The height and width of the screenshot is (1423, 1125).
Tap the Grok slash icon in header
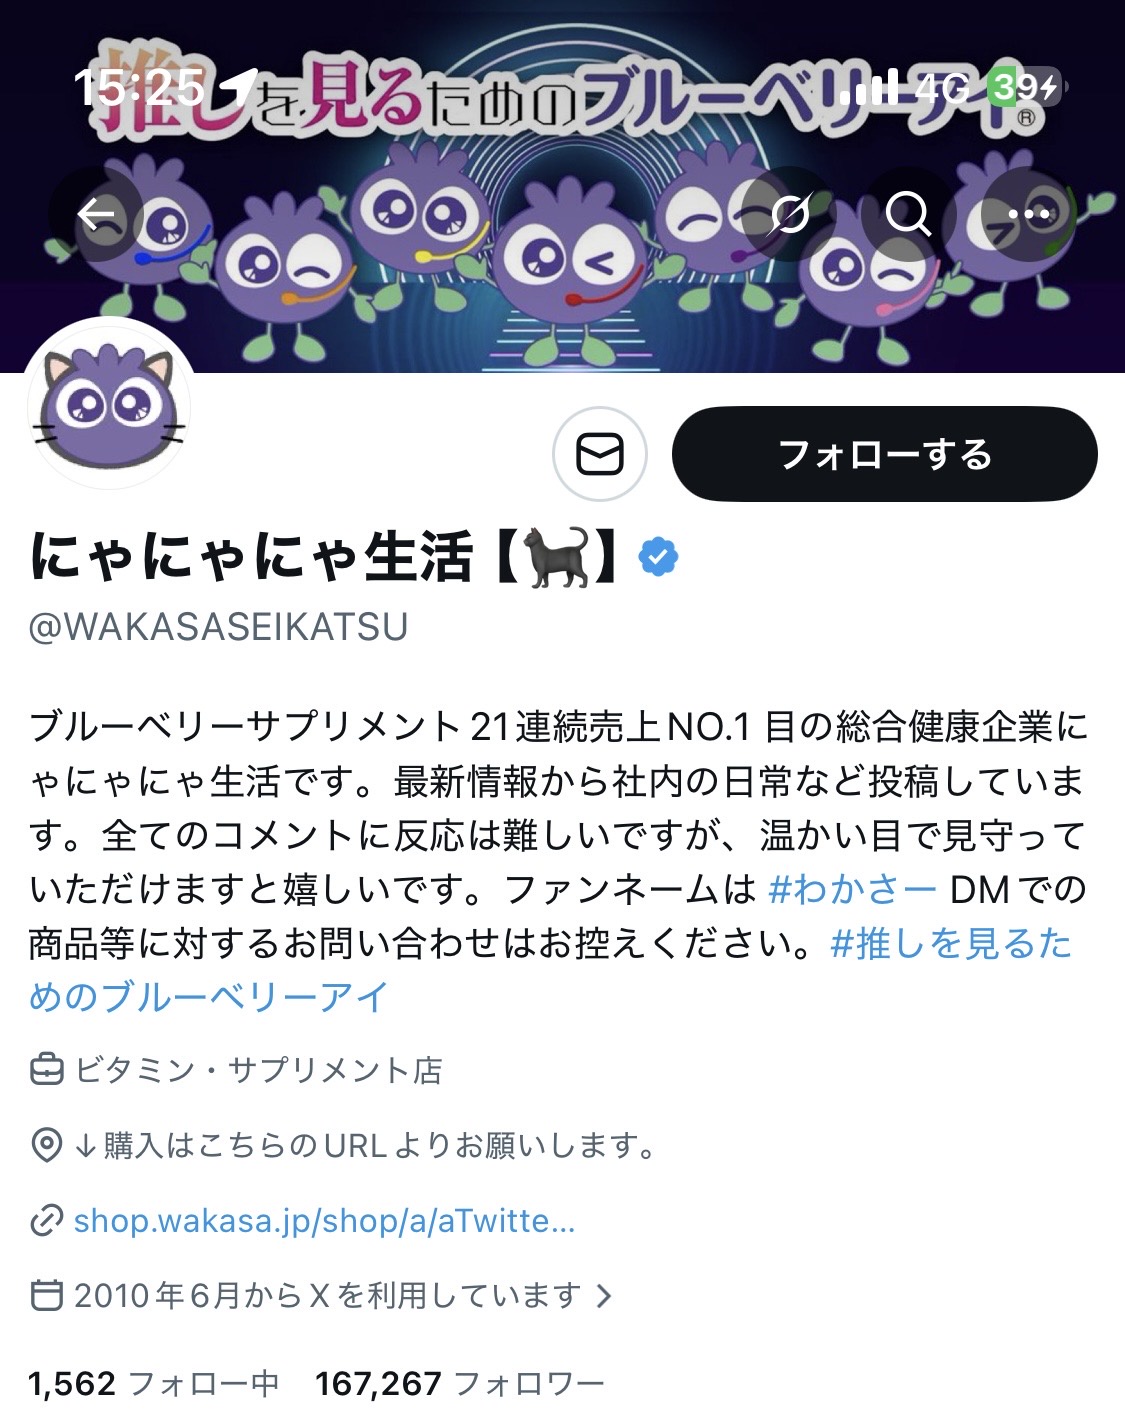click(x=790, y=214)
